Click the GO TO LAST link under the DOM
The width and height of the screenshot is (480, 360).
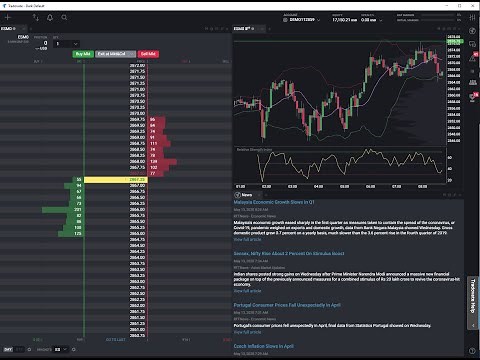pyautogui.click(x=116, y=340)
